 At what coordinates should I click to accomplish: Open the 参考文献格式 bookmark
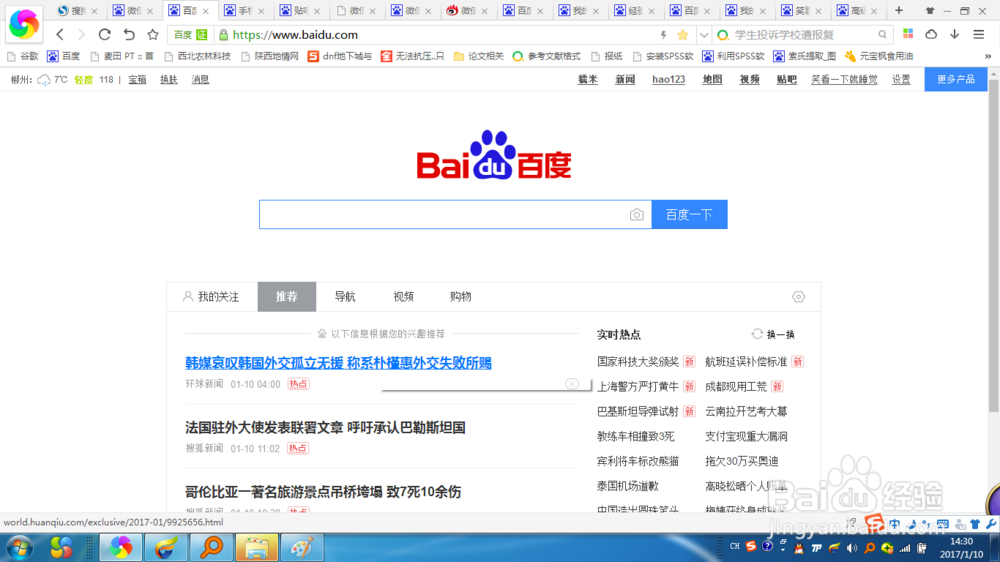click(x=547, y=56)
